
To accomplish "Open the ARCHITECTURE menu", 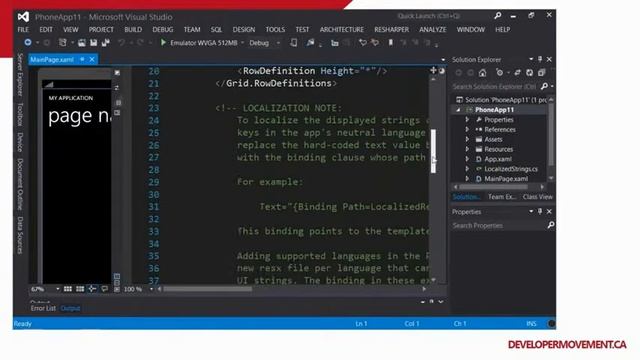I will point(342,29).
